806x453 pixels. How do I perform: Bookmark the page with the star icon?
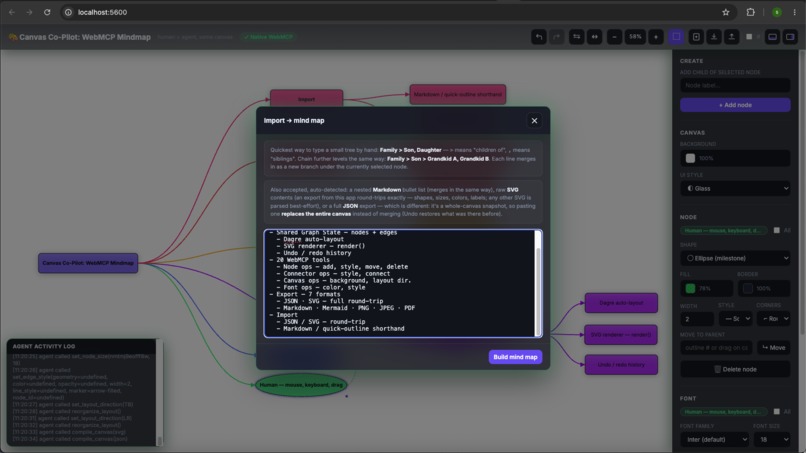click(x=726, y=12)
